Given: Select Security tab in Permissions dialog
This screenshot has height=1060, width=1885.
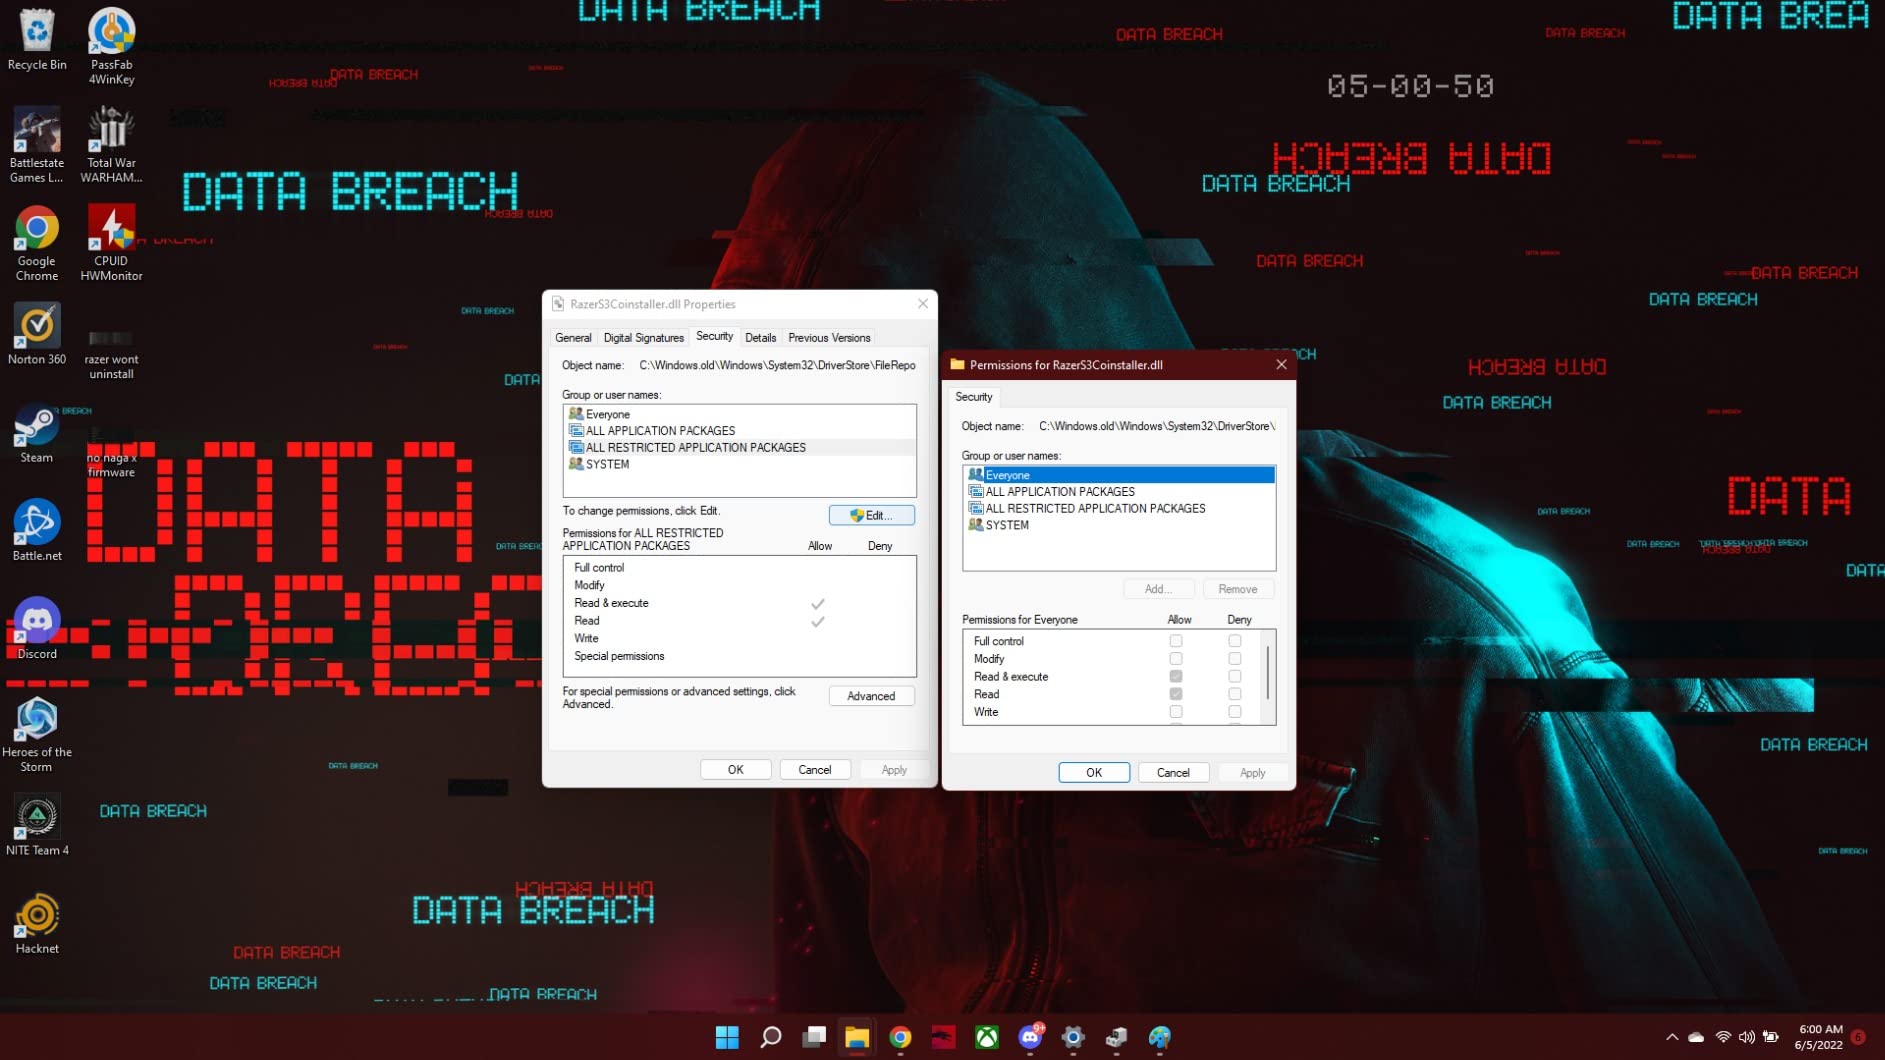Looking at the screenshot, I should click(x=974, y=397).
